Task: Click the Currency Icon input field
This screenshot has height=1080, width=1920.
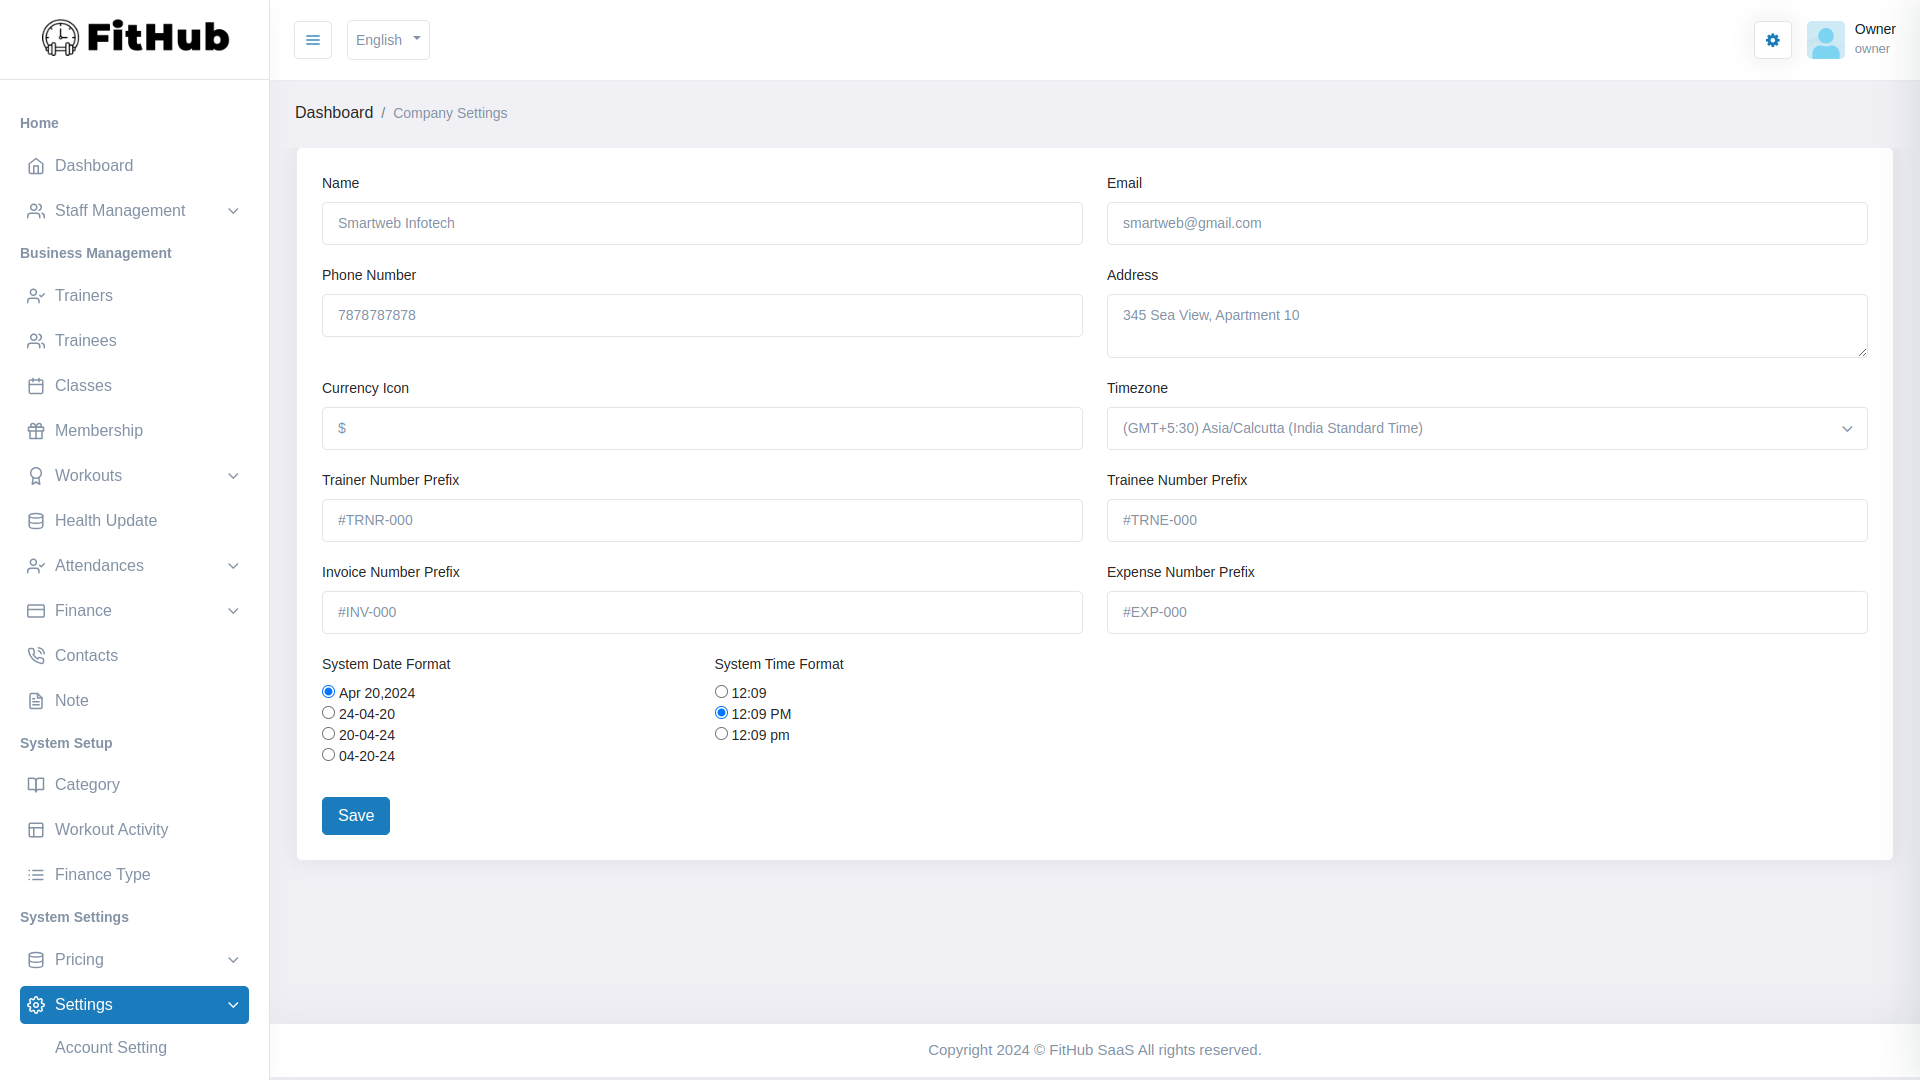Action: coord(702,428)
